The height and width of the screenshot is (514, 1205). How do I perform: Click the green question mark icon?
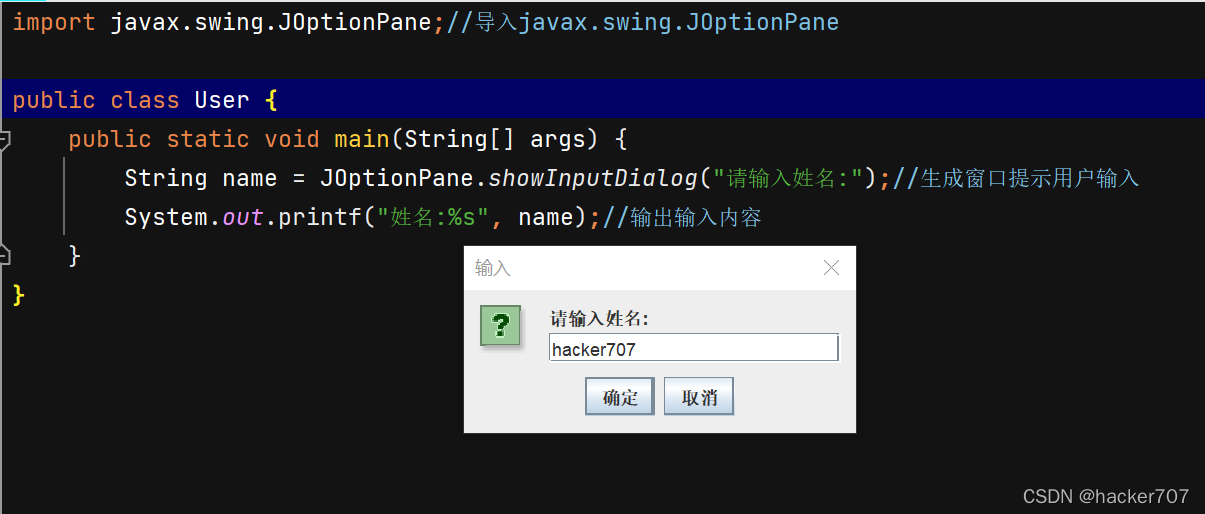(501, 326)
